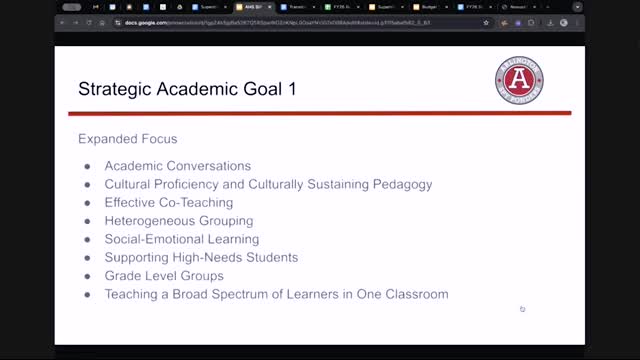Switch to the pinned Gmail tab
The height and width of the screenshot is (360, 640).
pyautogui.click(x=96, y=7)
